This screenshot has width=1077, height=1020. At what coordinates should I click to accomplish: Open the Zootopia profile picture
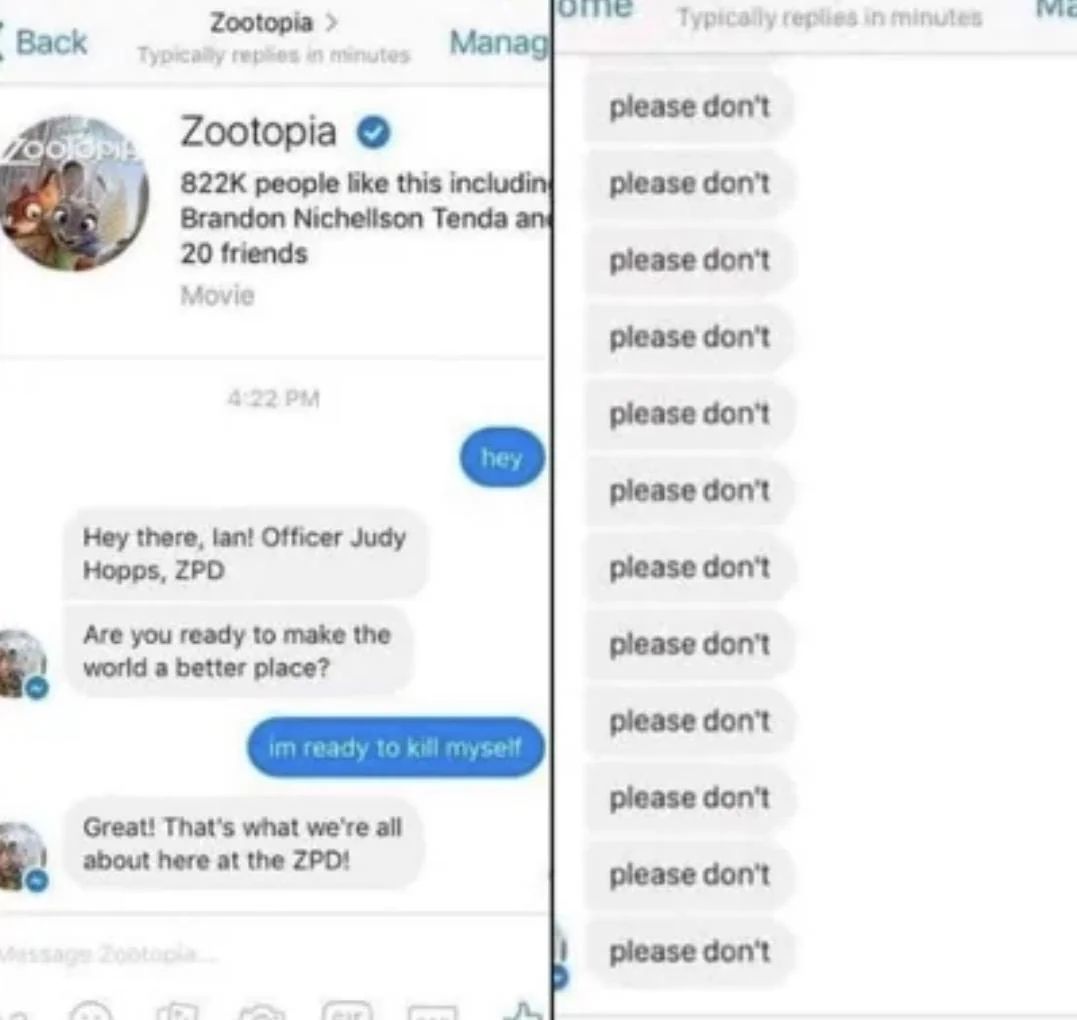(73, 193)
